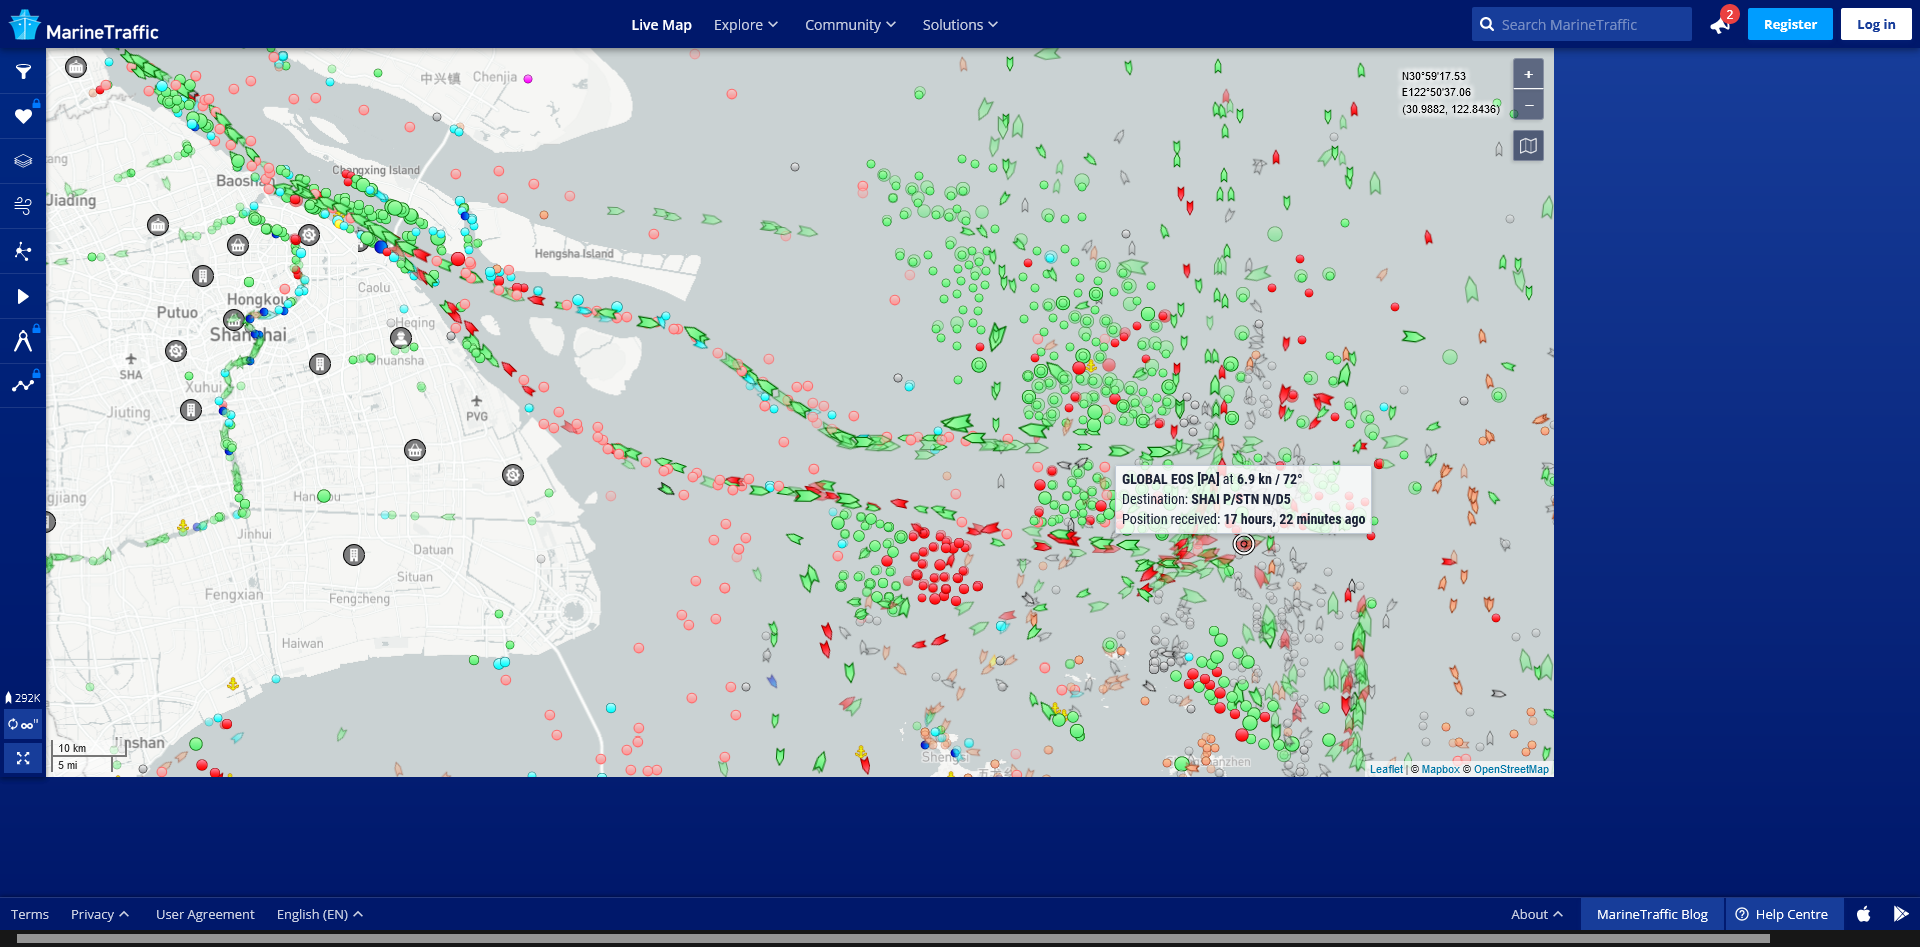The width and height of the screenshot is (1920, 947).
Task: Click the PVG airport marker
Action: (x=477, y=402)
